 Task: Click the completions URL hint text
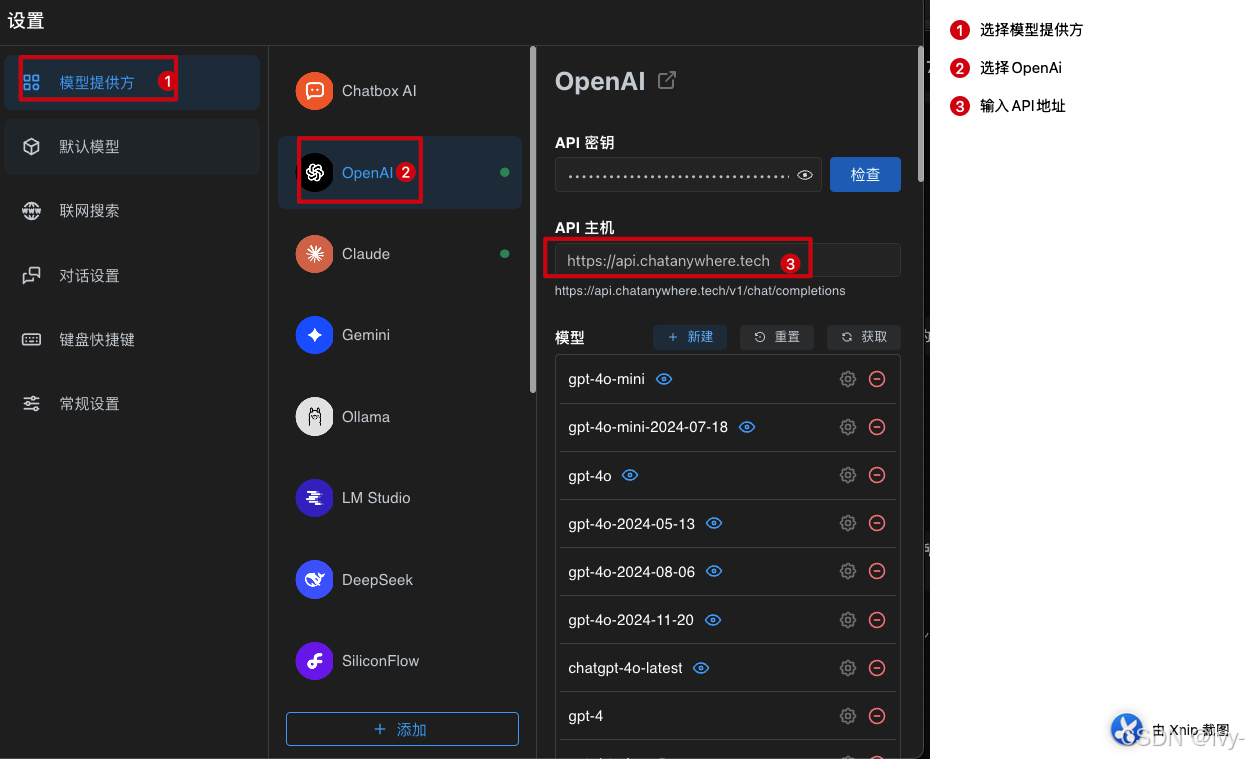tap(700, 291)
